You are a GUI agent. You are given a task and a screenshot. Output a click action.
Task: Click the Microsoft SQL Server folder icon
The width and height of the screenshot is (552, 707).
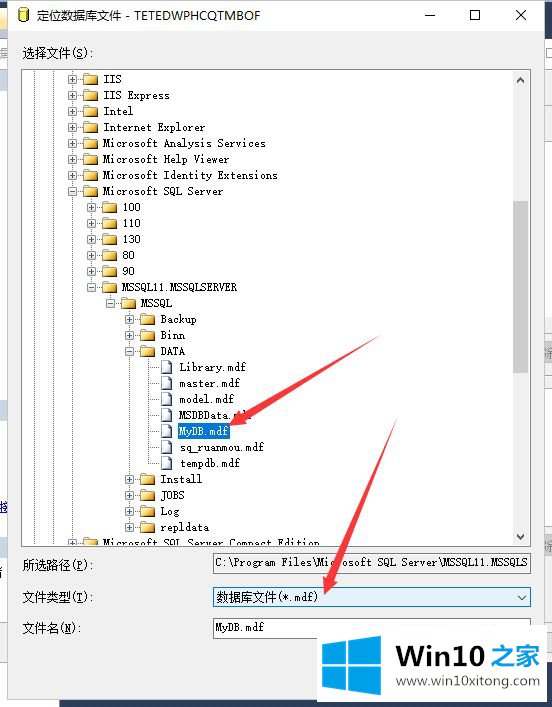tap(91, 191)
